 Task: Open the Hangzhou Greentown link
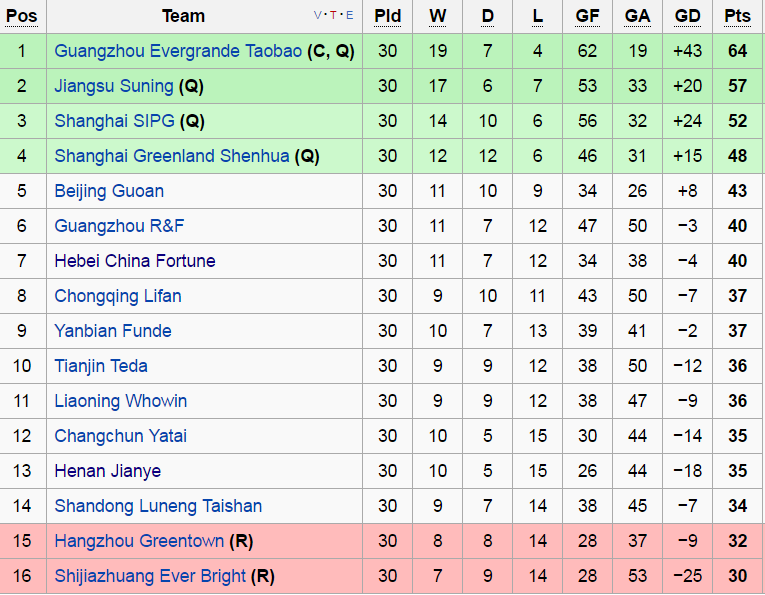point(139,541)
